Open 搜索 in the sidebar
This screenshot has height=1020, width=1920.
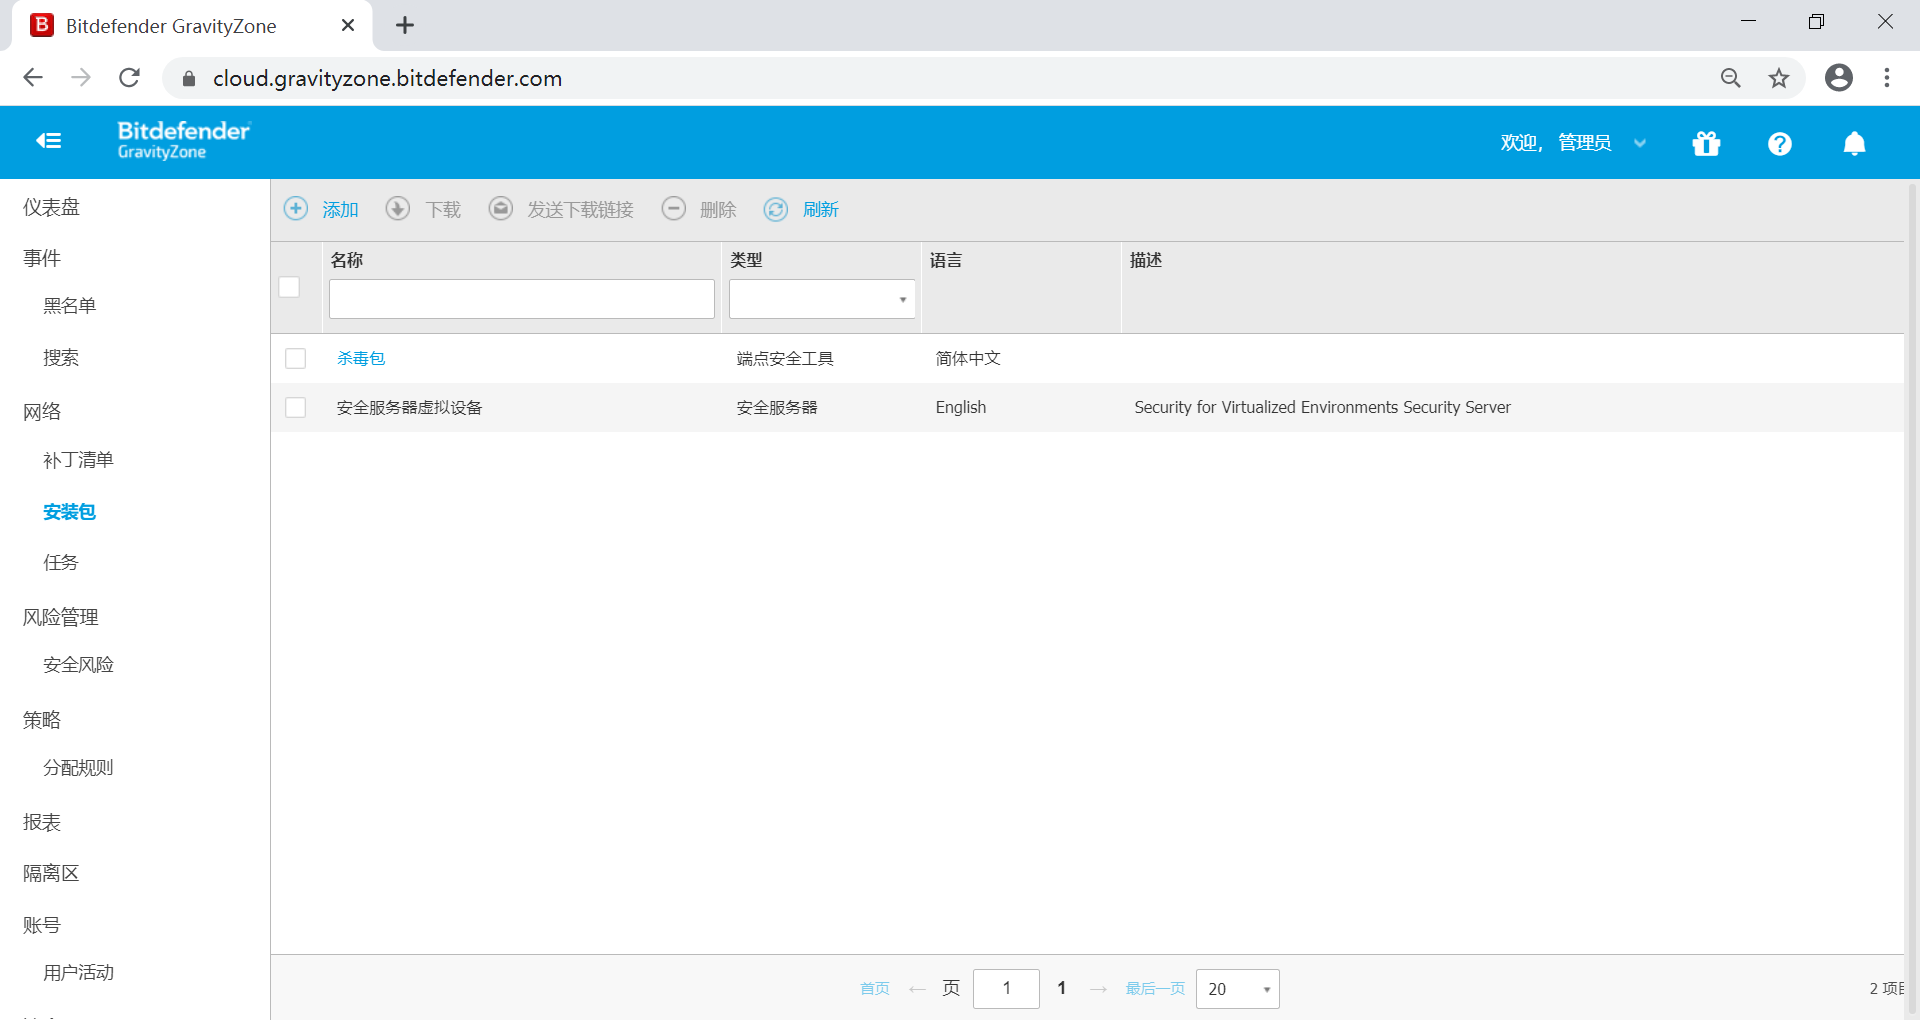[61, 358]
